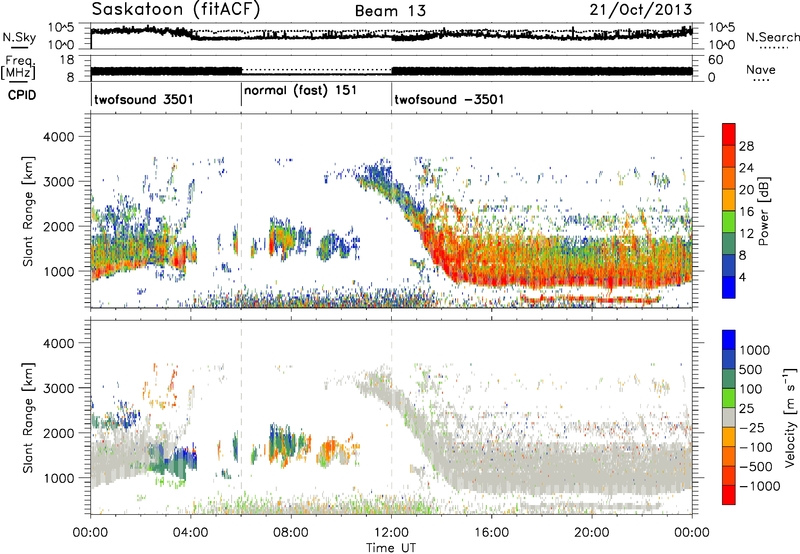The height and width of the screenshot is (554, 800).
Task: Click the '18' frequency axis tick
Action: coord(67,60)
